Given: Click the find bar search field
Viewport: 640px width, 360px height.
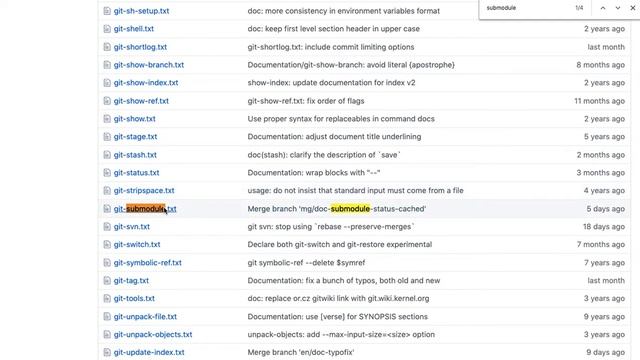Looking at the screenshot, I should click(x=527, y=8).
